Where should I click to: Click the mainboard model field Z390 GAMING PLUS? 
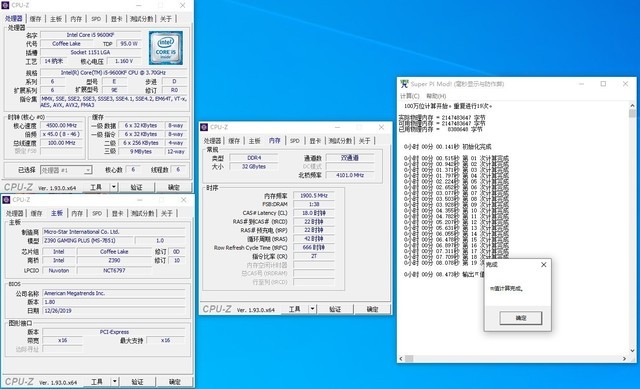click(x=87, y=240)
